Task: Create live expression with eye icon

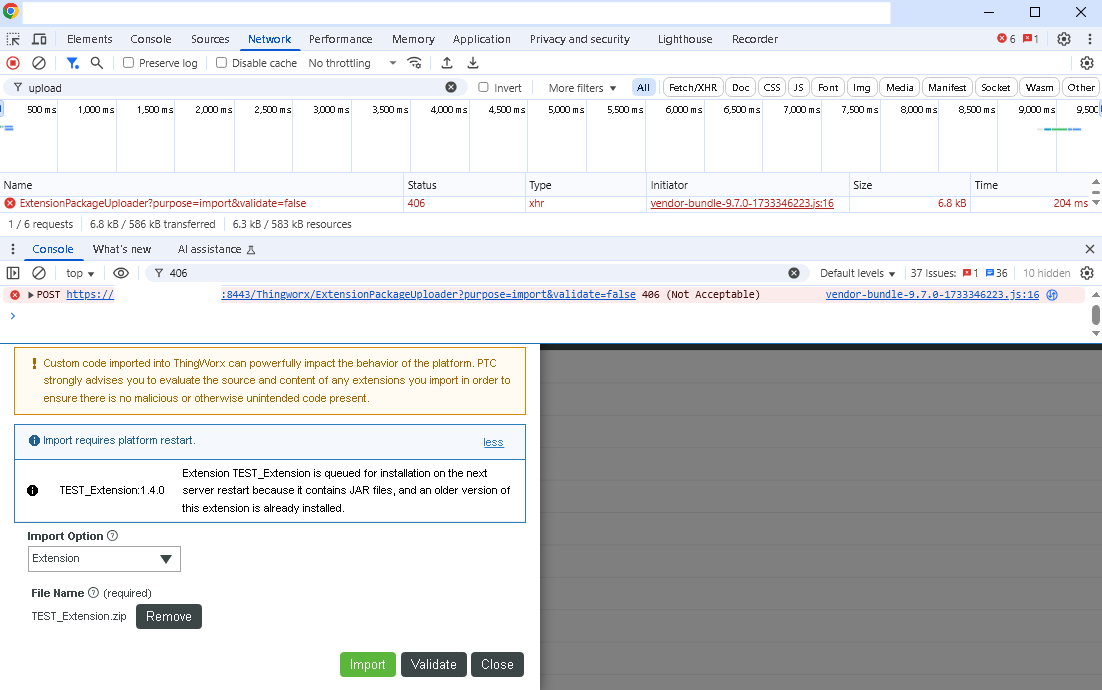Action: click(121, 273)
